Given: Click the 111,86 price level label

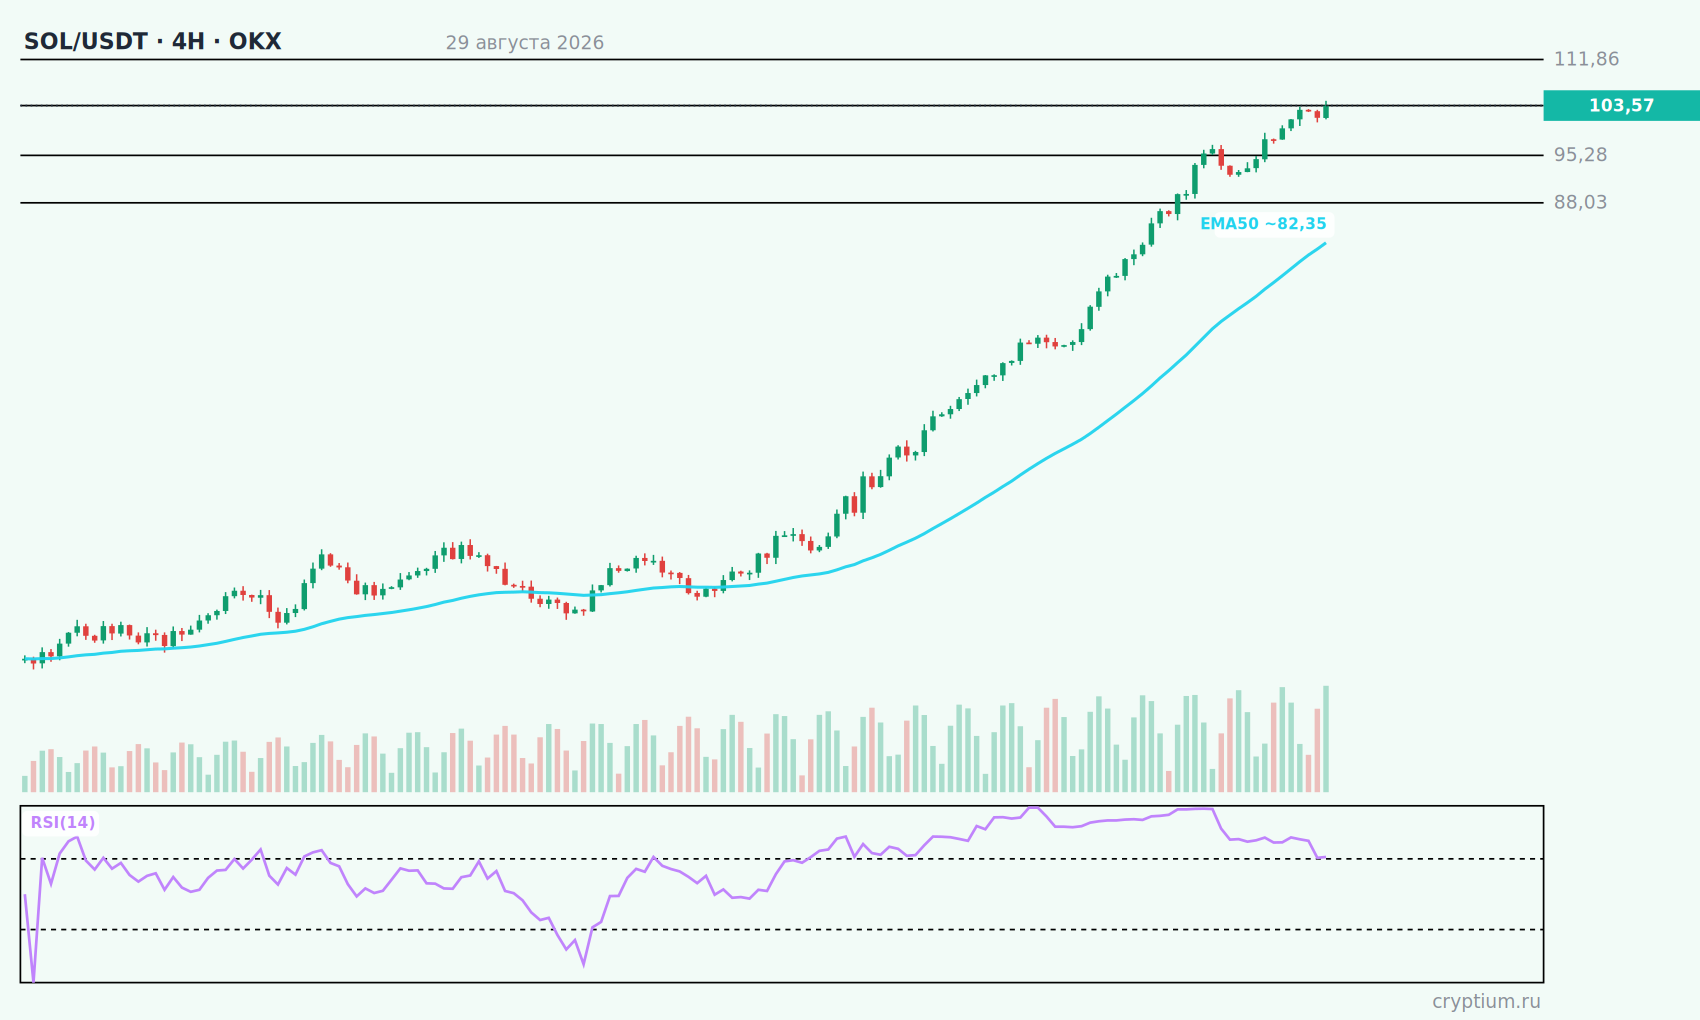Looking at the screenshot, I should pos(1586,59).
